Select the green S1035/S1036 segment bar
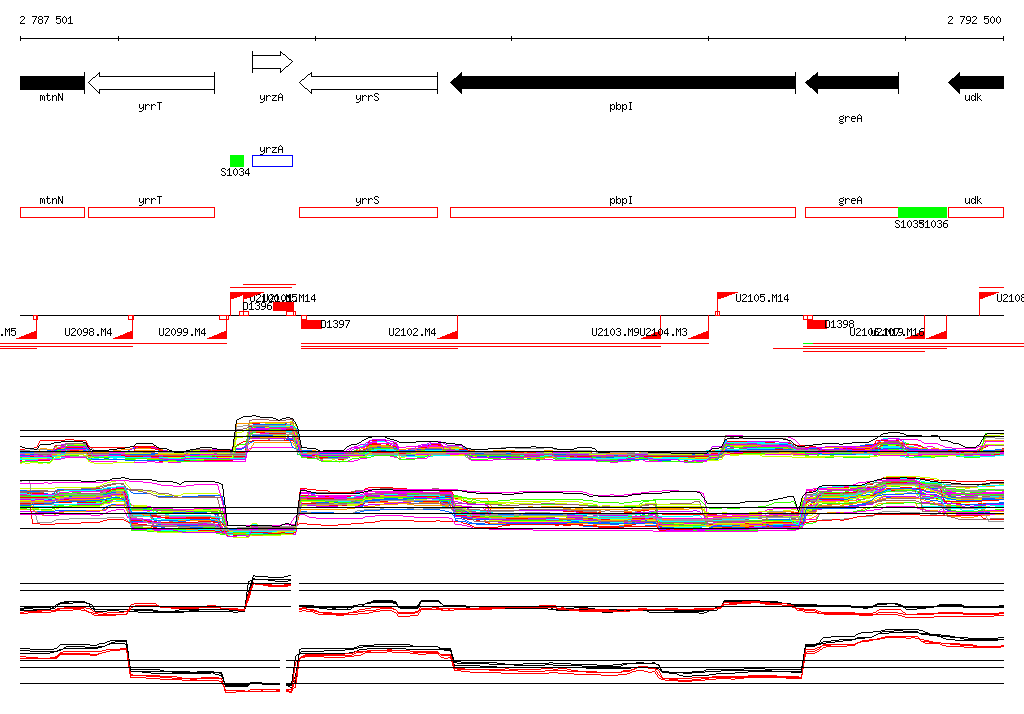The image size is (1024, 714). point(923,212)
